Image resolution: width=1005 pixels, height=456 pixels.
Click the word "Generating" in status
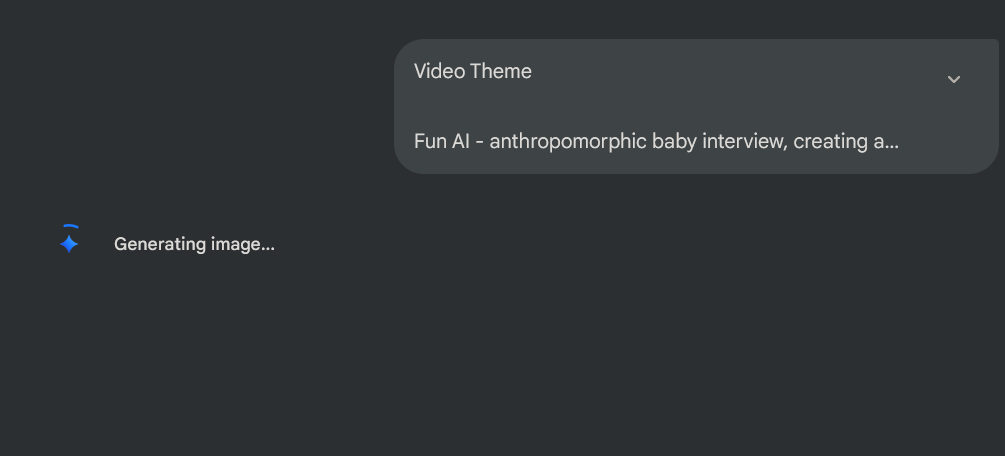(x=153, y=244)
